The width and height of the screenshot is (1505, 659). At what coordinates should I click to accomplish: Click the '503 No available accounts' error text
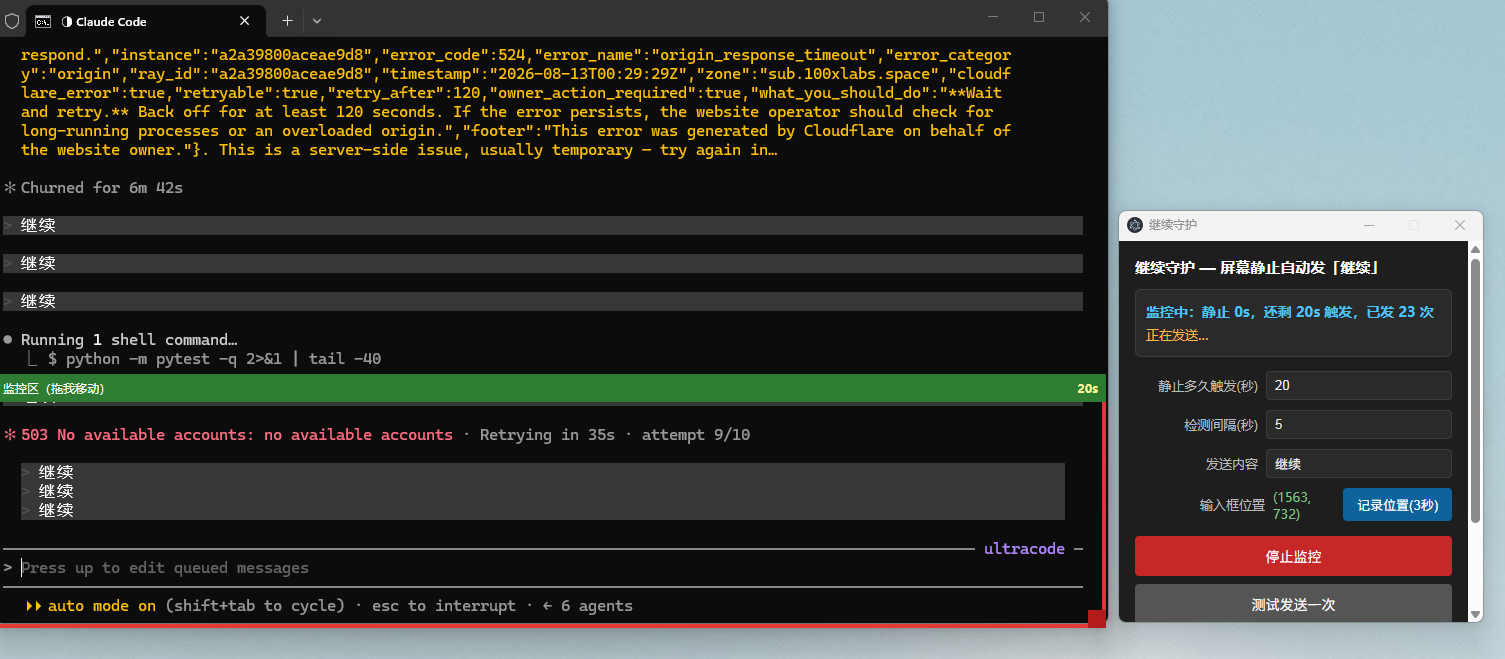pos(237,435)
